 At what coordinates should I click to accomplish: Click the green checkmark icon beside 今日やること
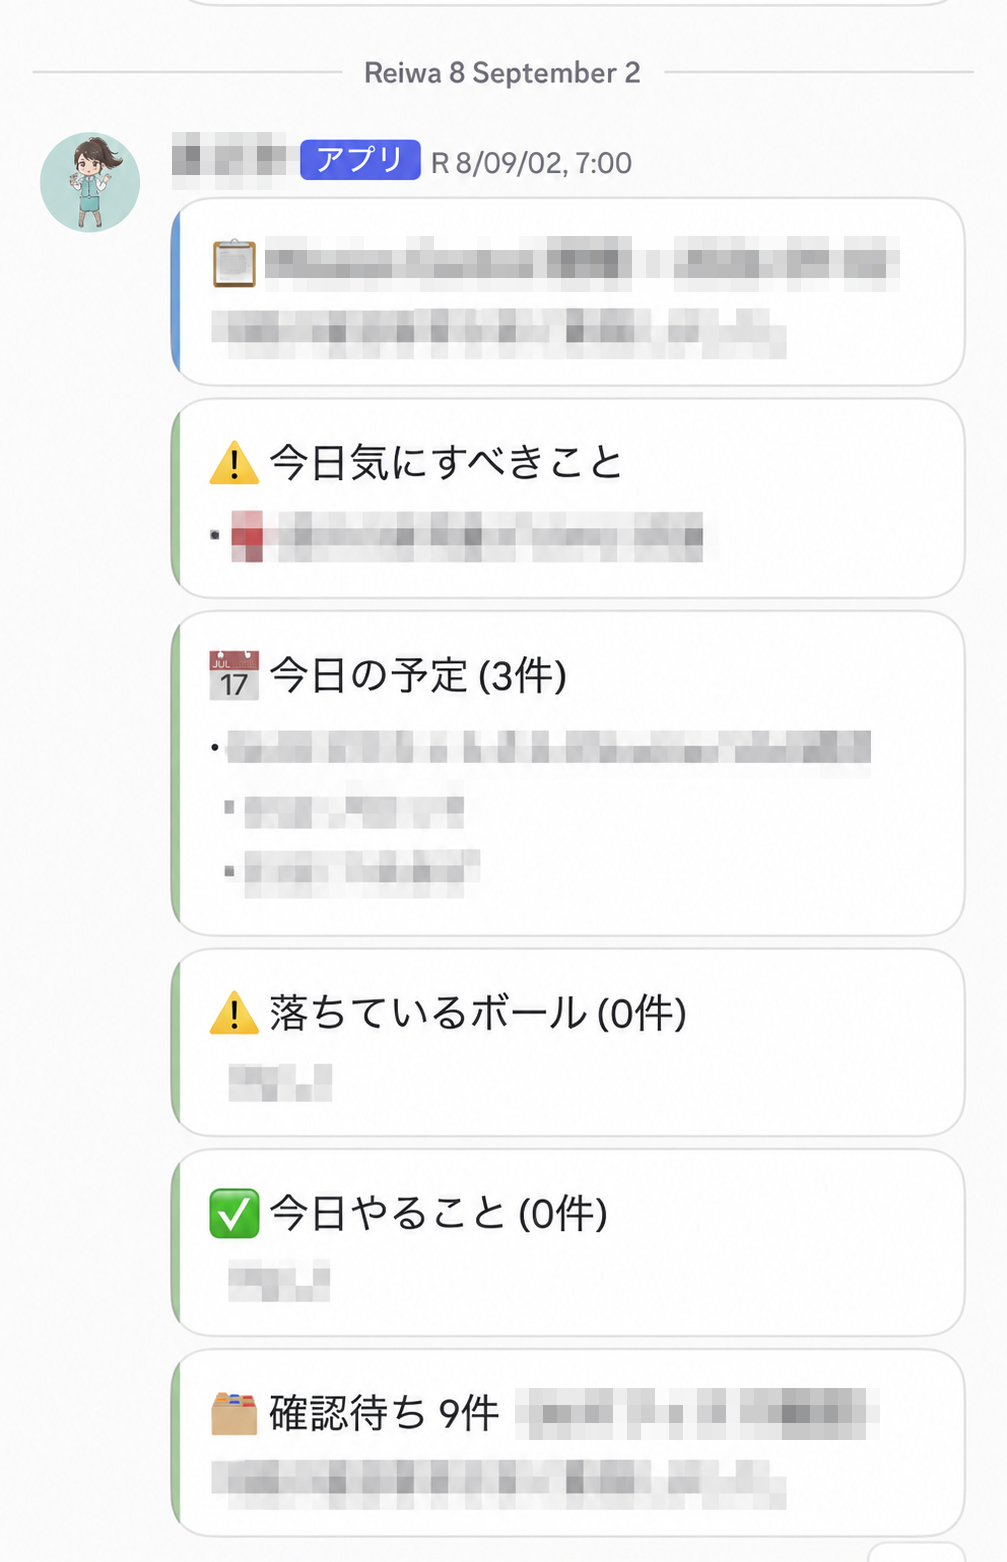point(234,1213)
